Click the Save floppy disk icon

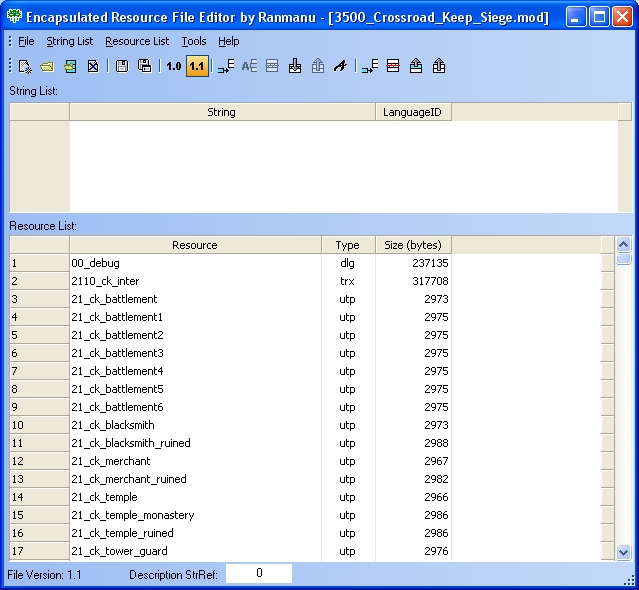pyautogui.click(x=122, y=66)
